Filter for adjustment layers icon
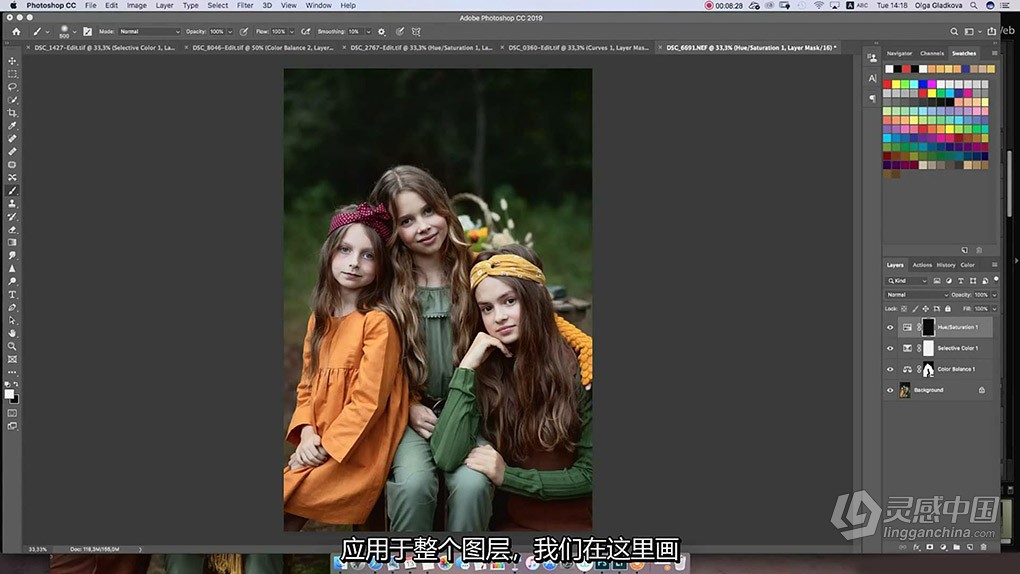Viewport: 1020px width, 574px height. coord(948,280)
